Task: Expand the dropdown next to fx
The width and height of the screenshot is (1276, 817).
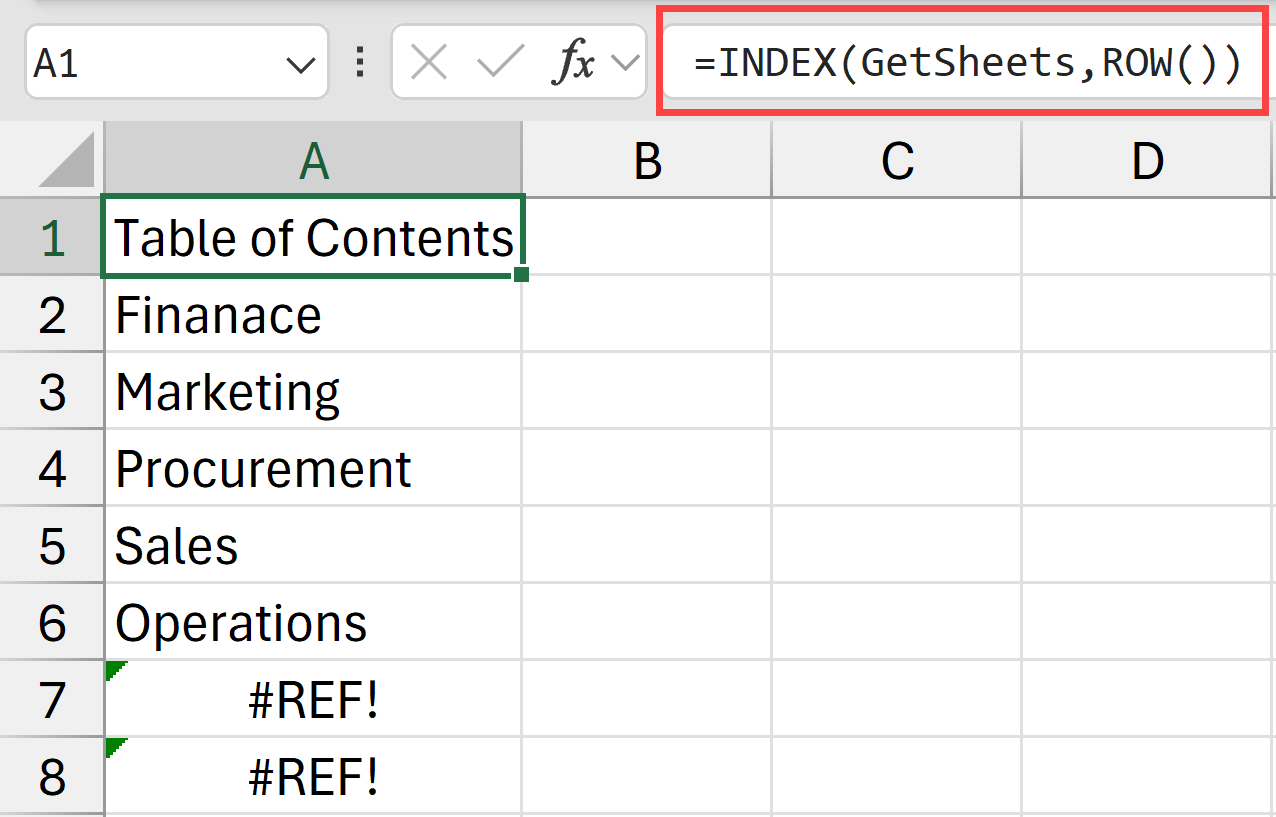Action: 625,64
